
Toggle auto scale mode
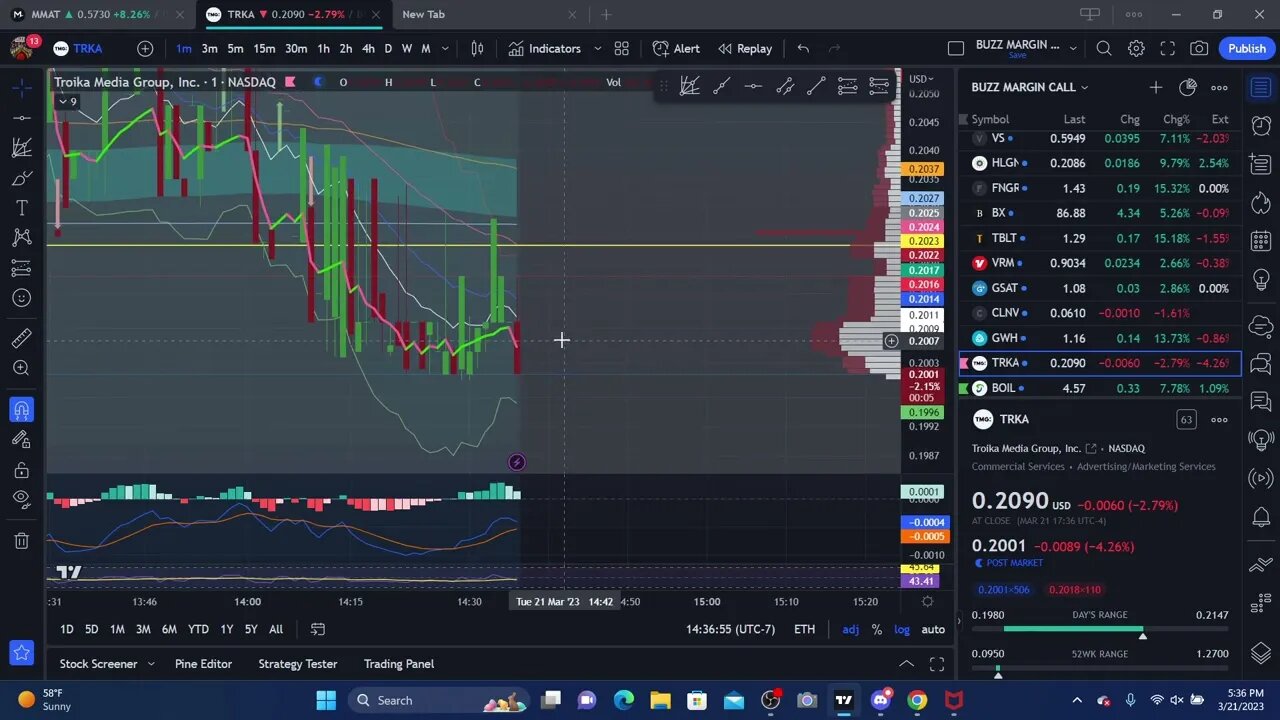(x=933, y=629)
